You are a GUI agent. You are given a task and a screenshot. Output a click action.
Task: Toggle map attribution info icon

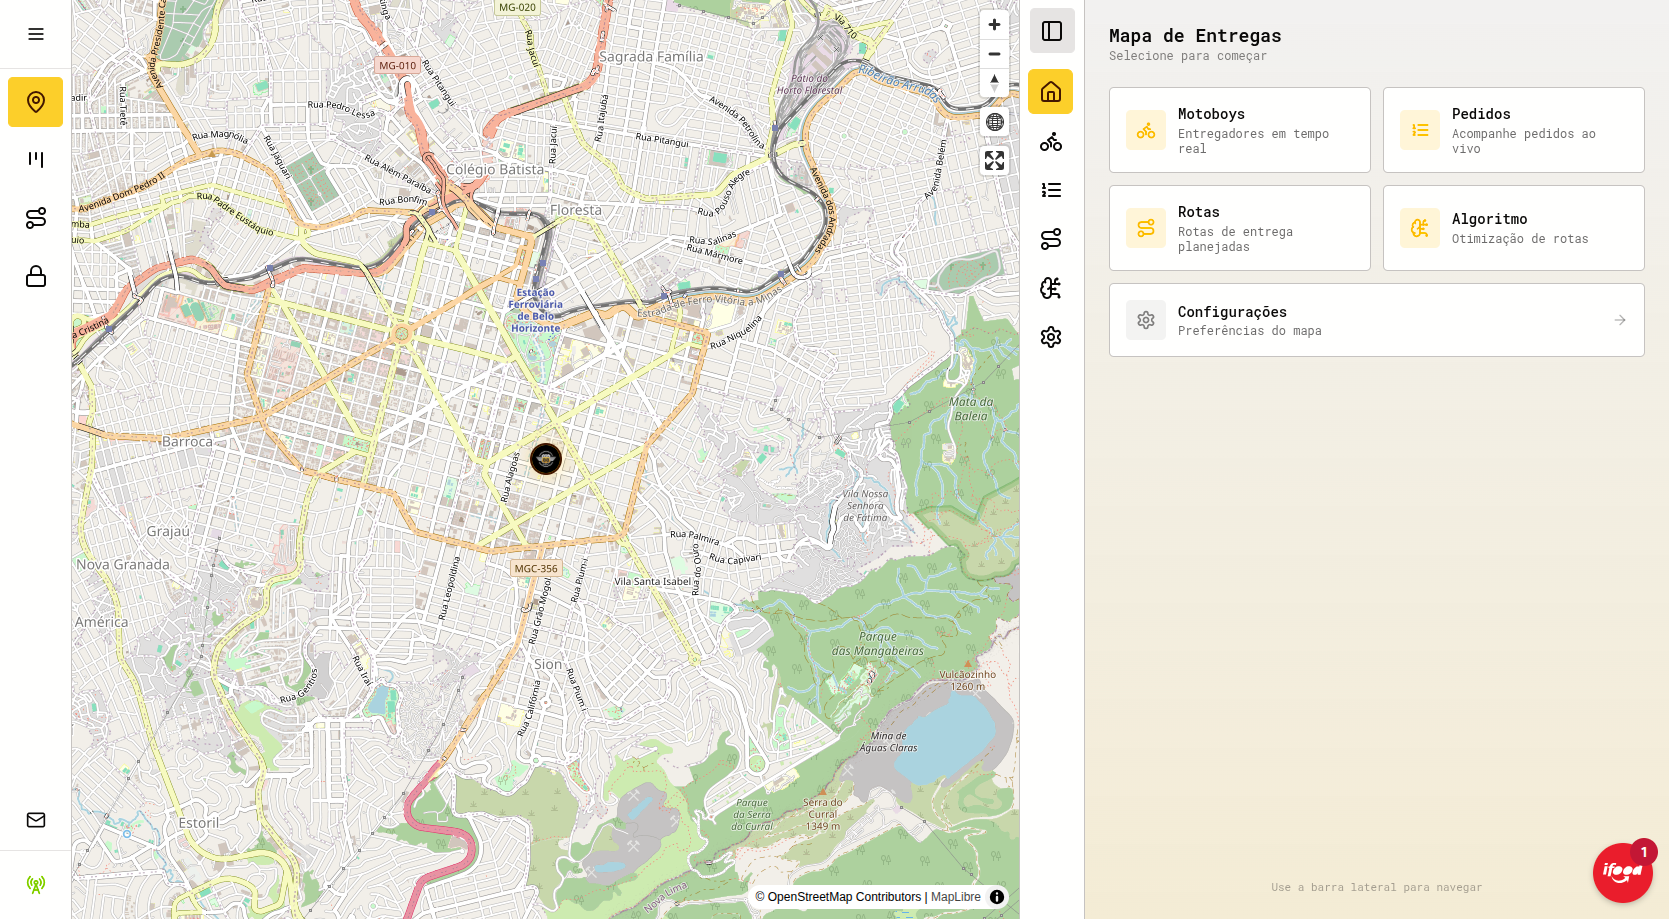tap(997, 897)
